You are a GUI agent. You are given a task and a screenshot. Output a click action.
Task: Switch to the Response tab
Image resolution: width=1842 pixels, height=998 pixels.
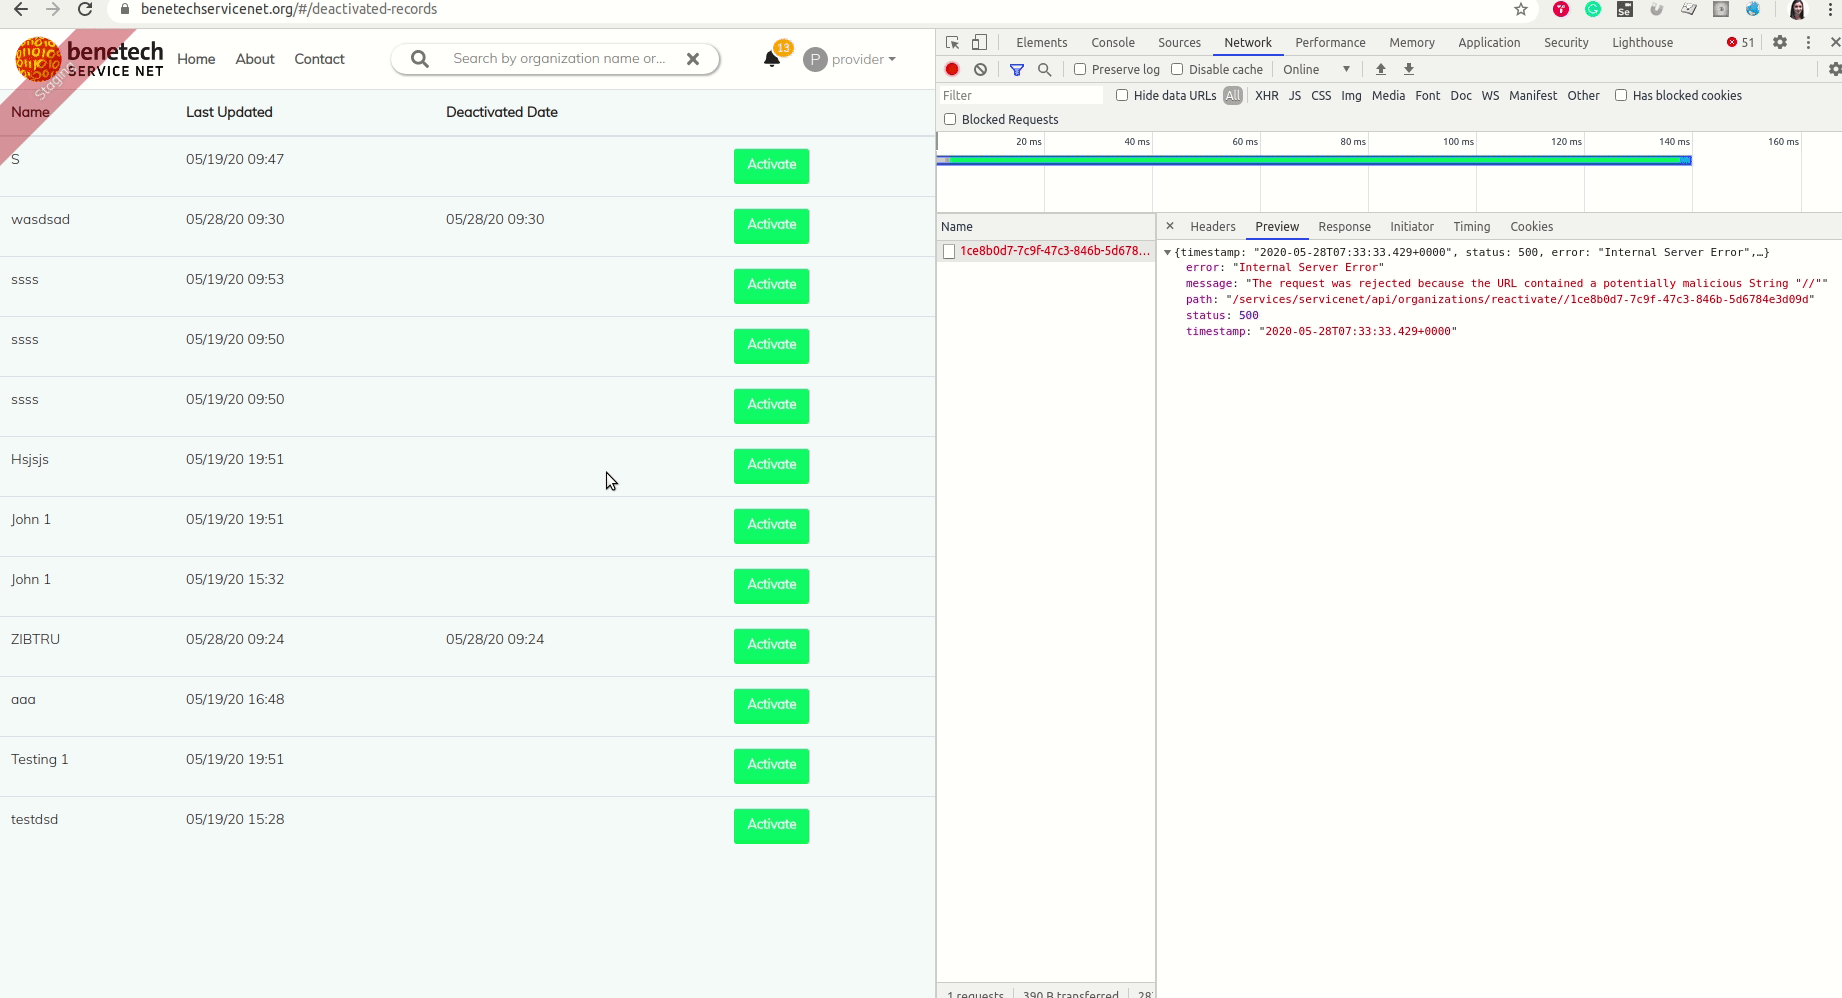click(x=1344, y=226)
